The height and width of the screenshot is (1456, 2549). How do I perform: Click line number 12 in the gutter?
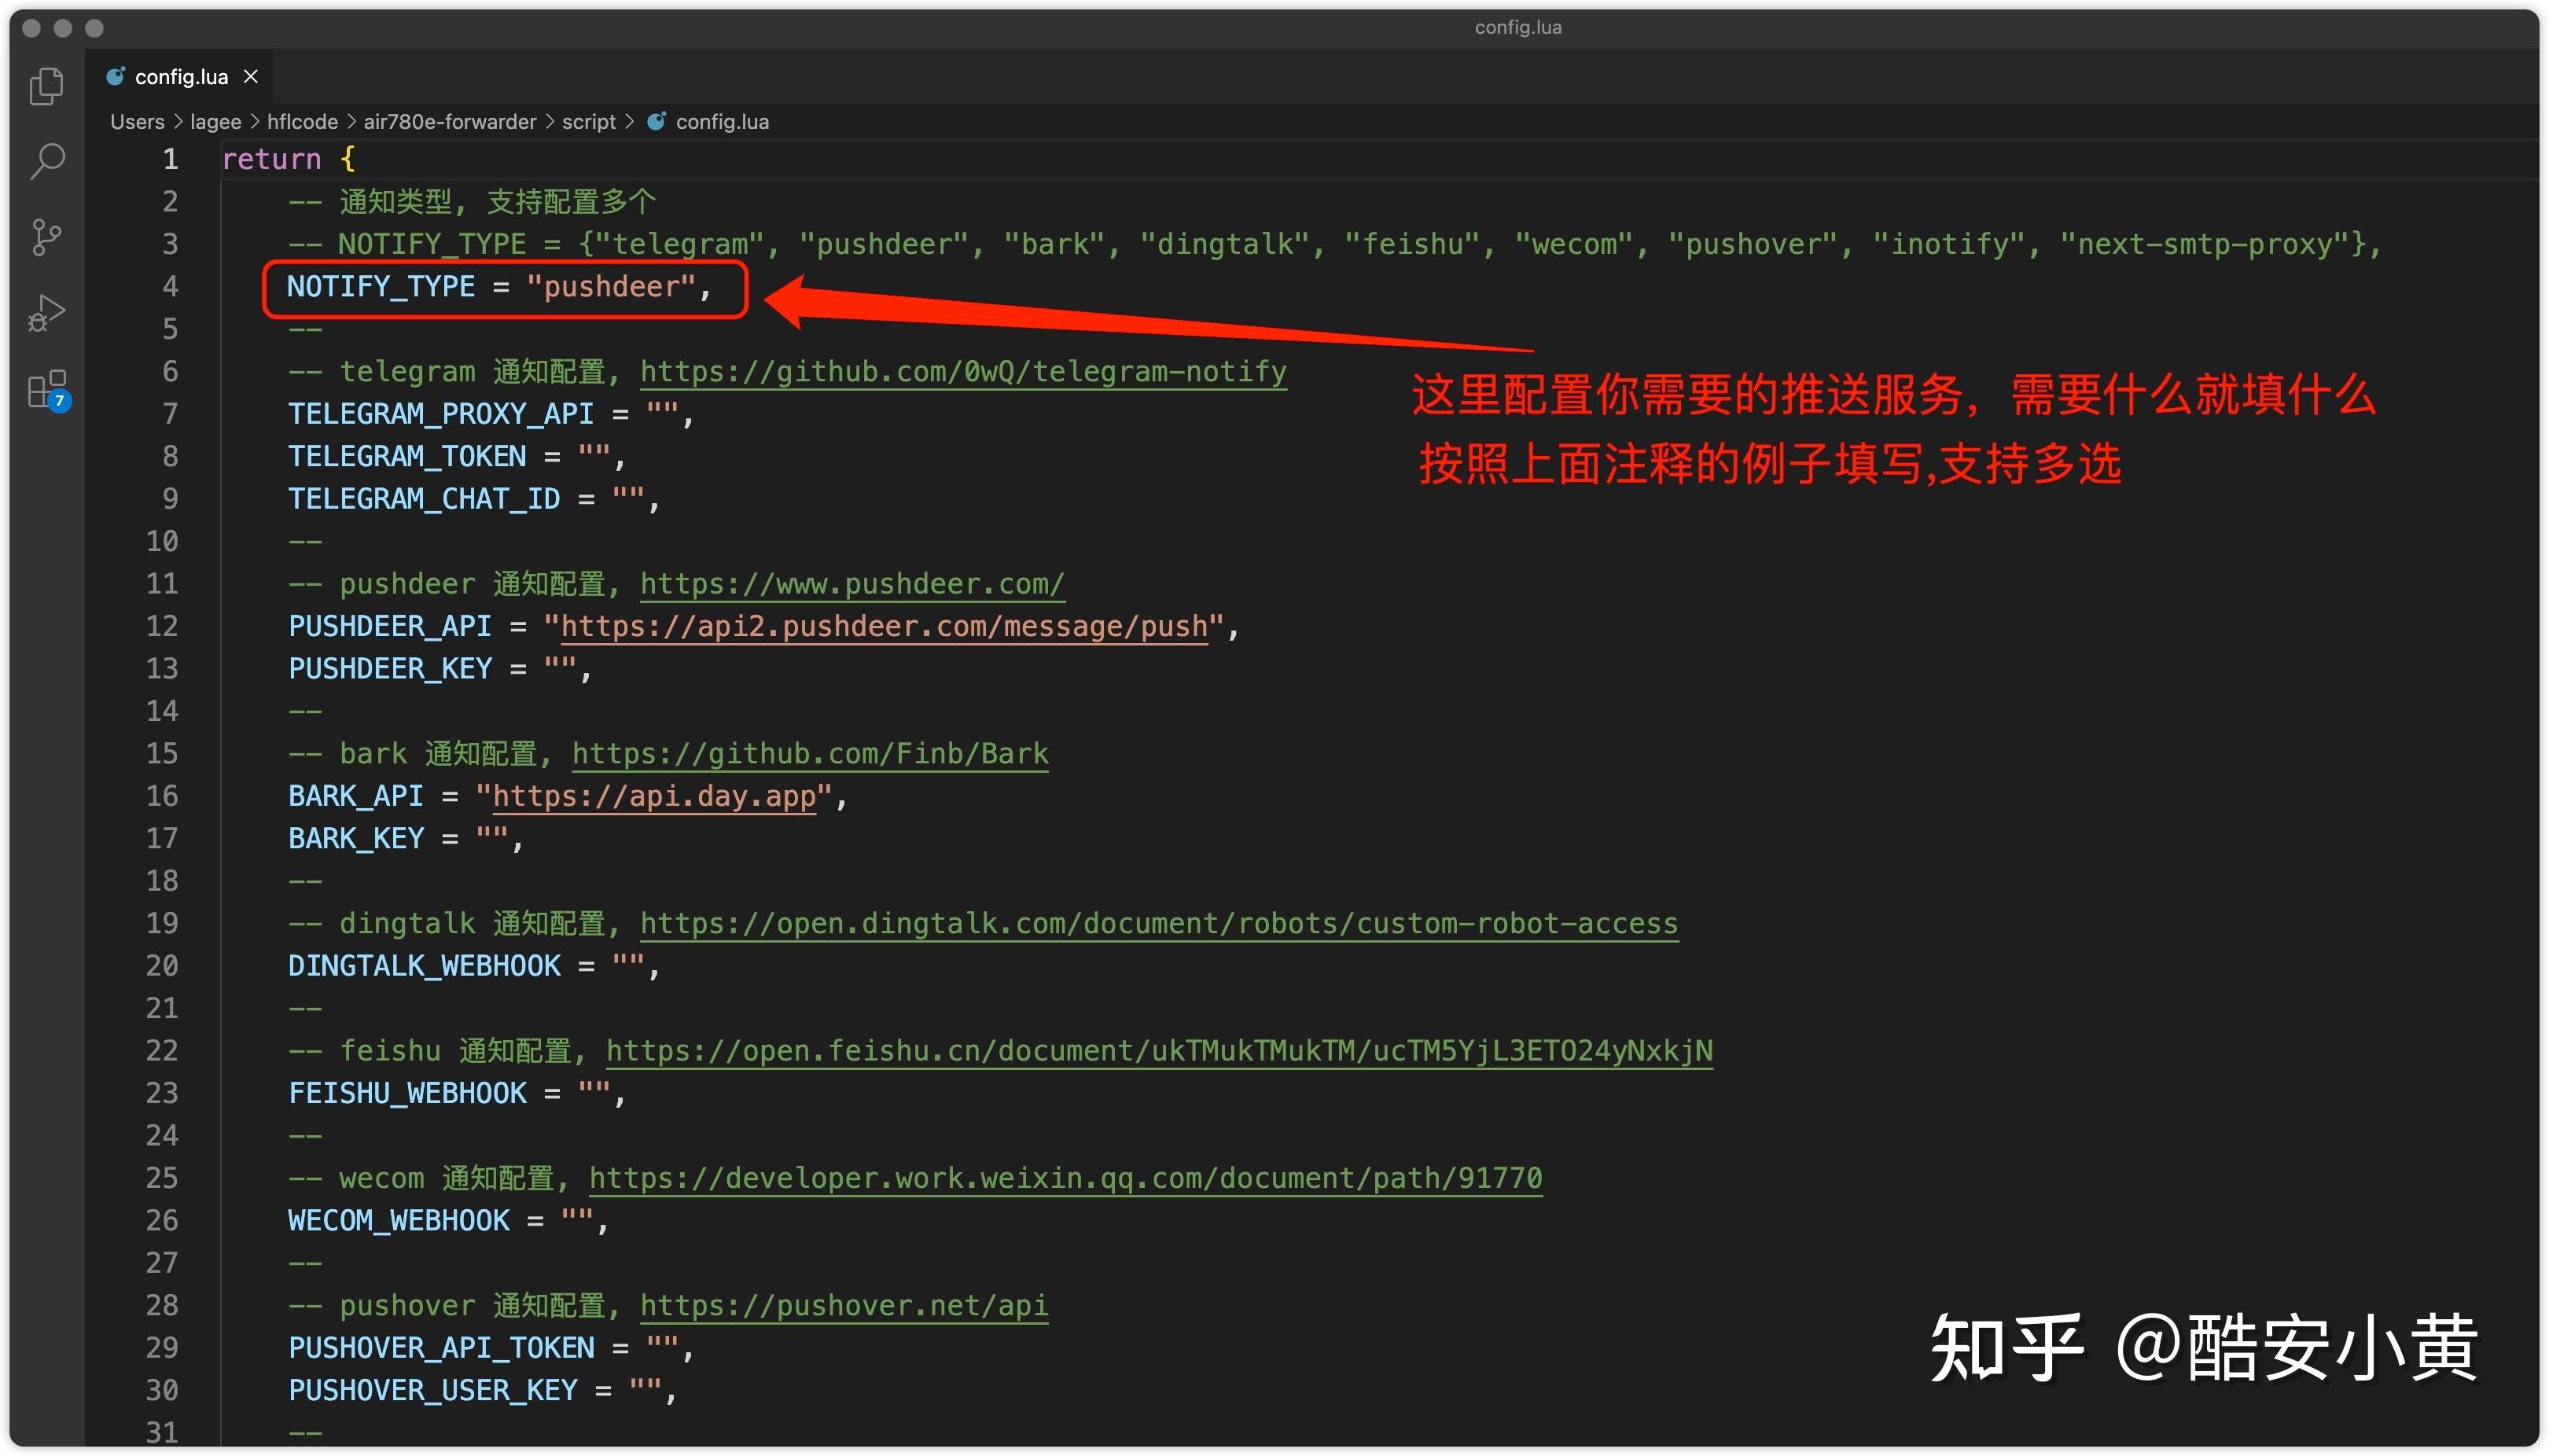click(x=162, y=626)
